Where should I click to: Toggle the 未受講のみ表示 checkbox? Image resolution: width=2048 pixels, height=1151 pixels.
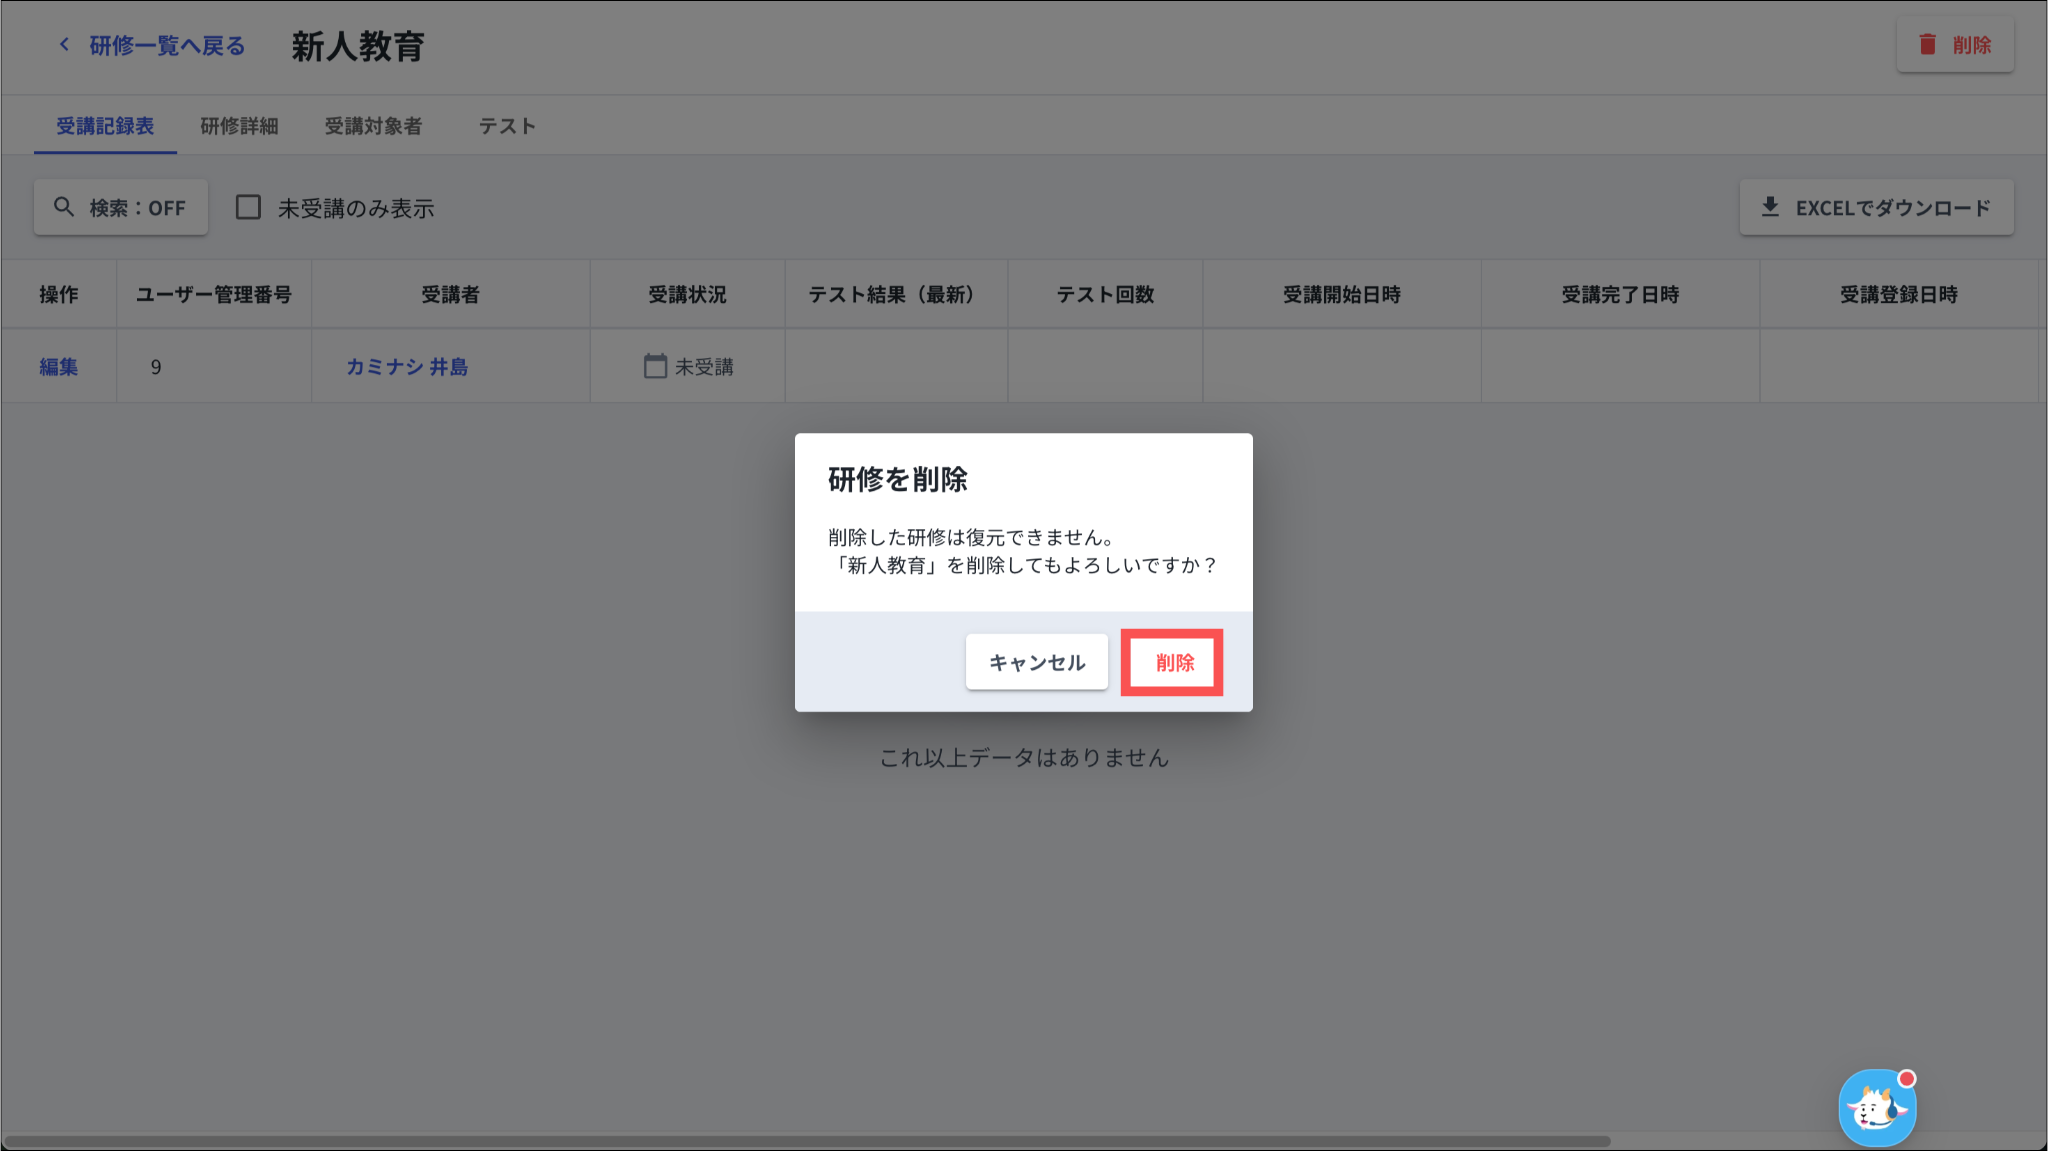tap(248, 207)
